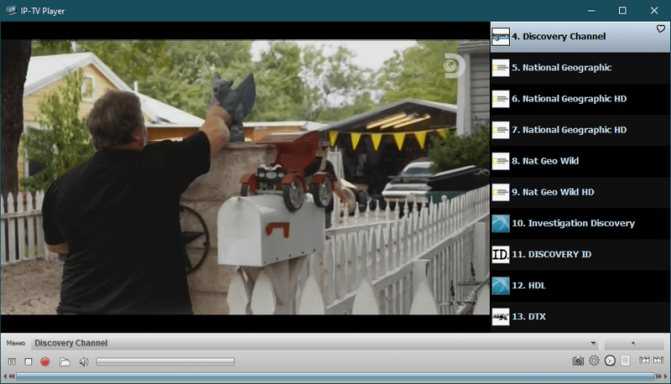Take a screenshot with the camera icon

pyautogui.click(x=578, y=361)
